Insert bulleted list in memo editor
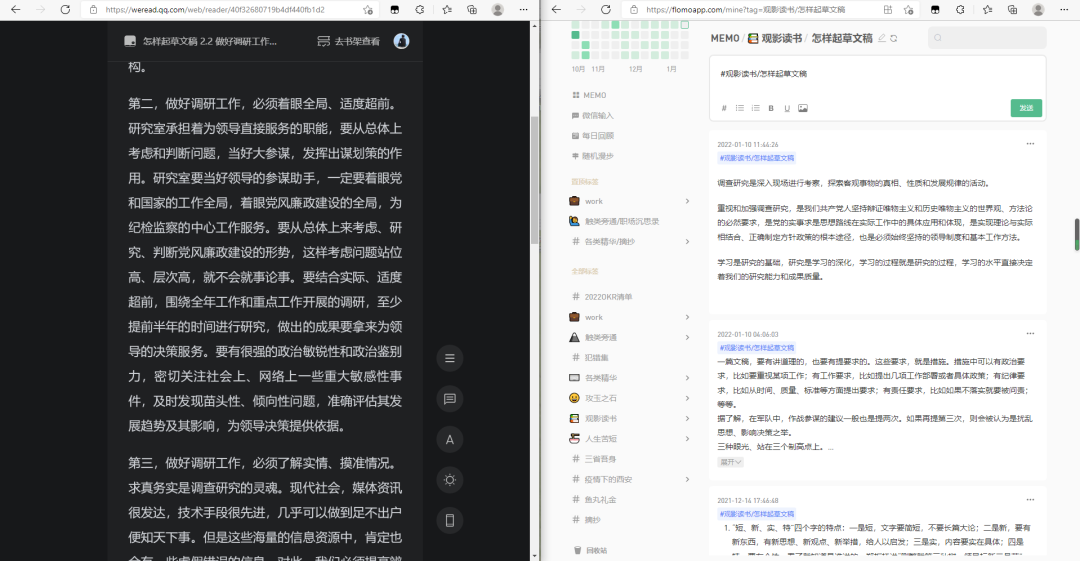The height and width of the screenshot is (561, 1080). click(740, 108)
